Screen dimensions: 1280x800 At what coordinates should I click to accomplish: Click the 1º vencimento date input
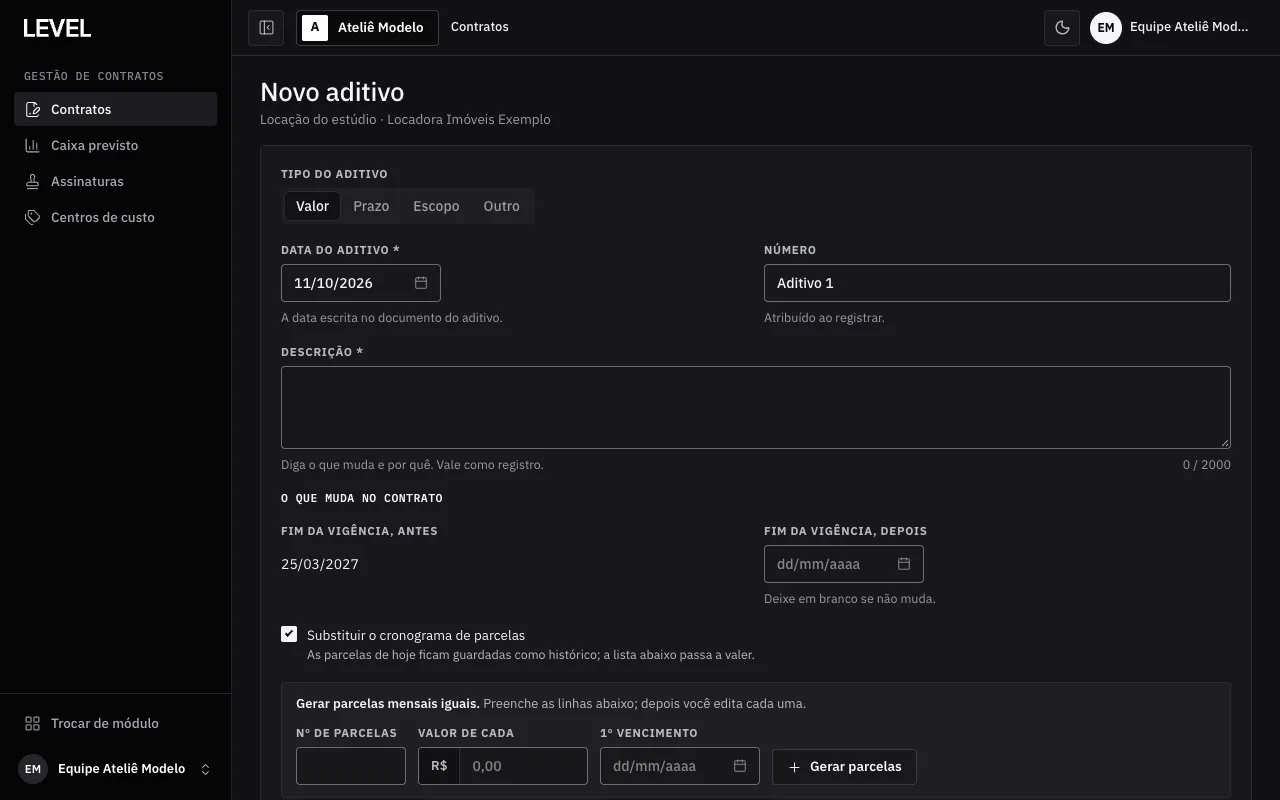tap(680, 766)
